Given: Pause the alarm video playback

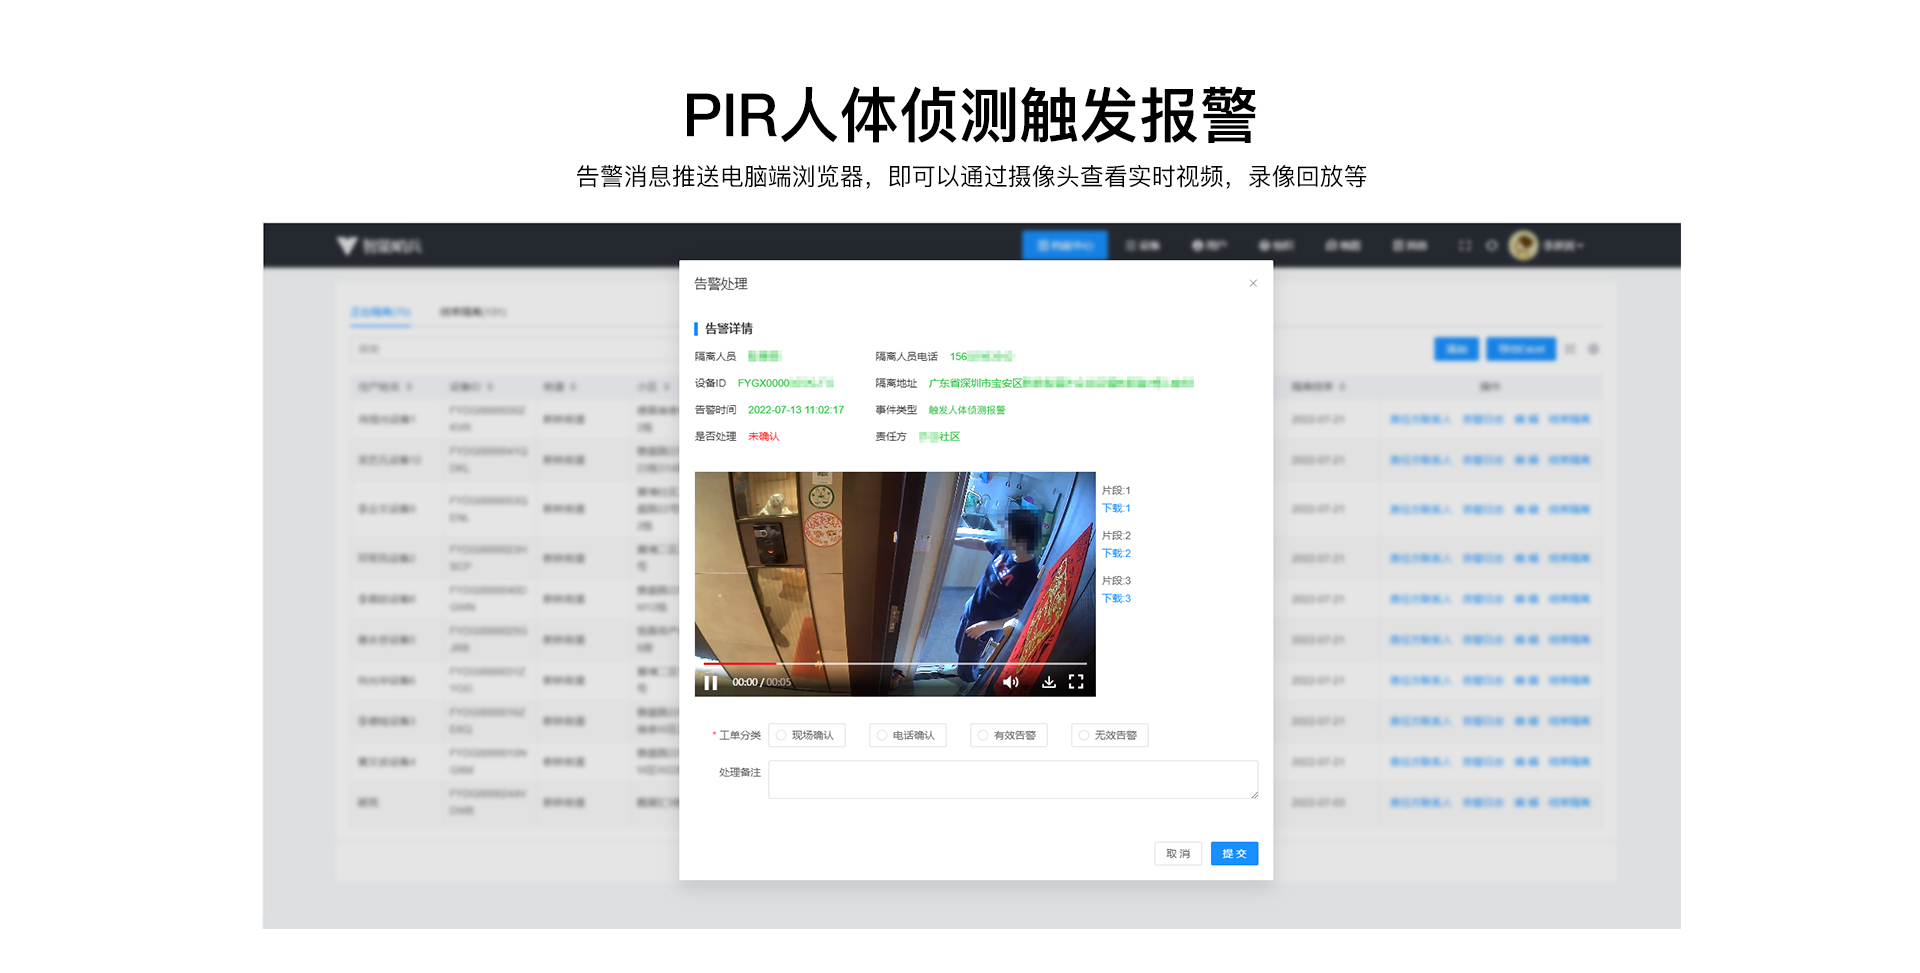Looking at the screenshot, I should pos(711,682).
